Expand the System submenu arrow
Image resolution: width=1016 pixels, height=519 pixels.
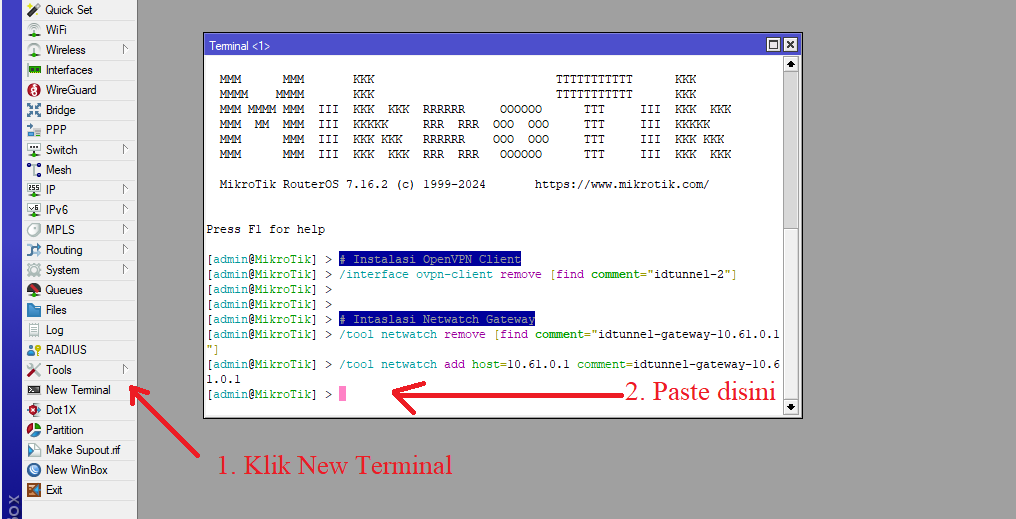125,270
